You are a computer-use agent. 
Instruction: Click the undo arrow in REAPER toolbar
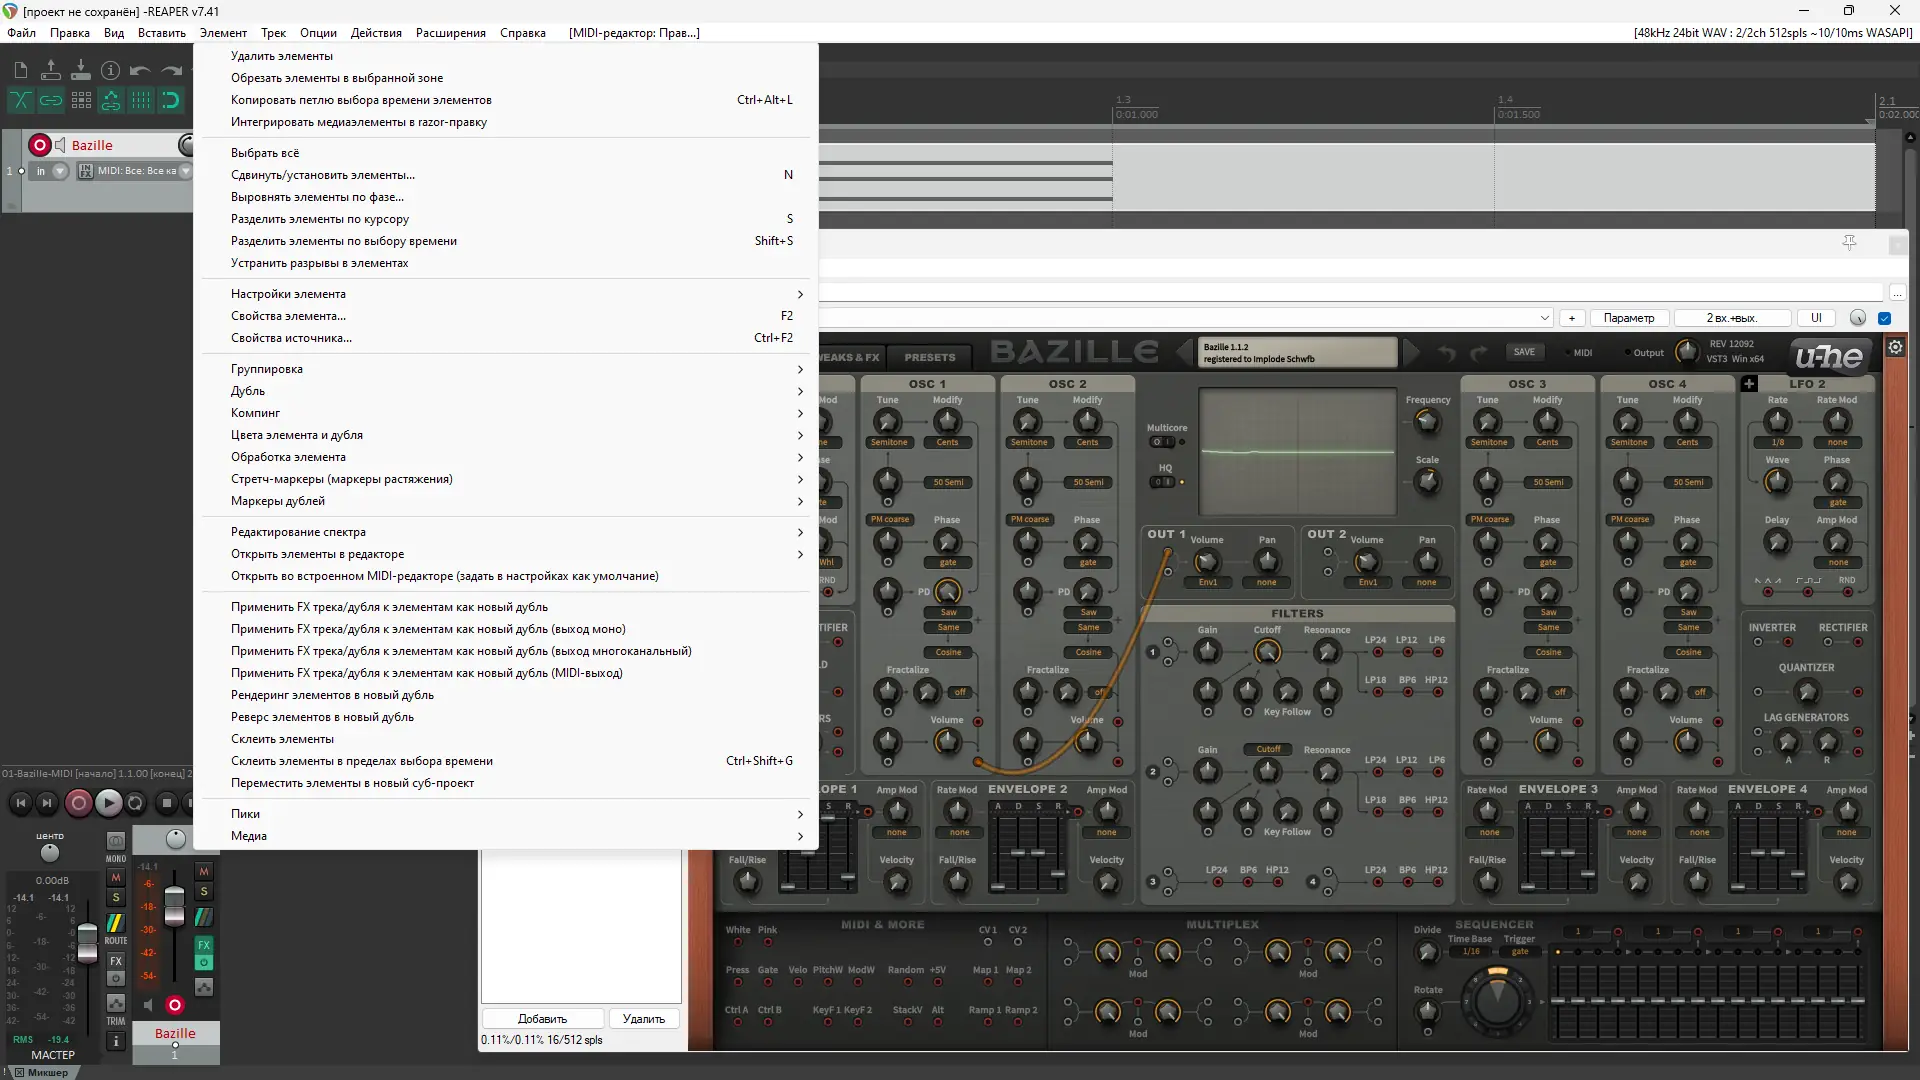coord(141,70)
